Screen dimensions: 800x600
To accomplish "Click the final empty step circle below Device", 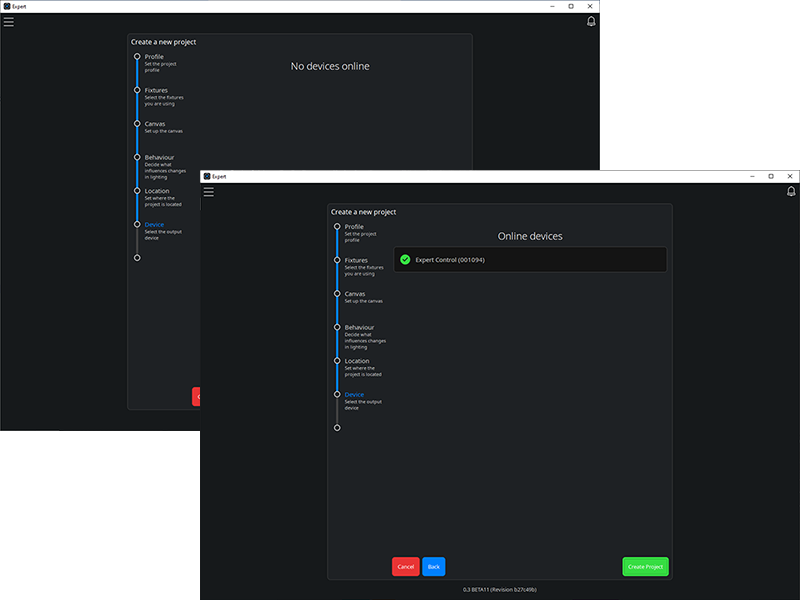I will coord(337,427).
